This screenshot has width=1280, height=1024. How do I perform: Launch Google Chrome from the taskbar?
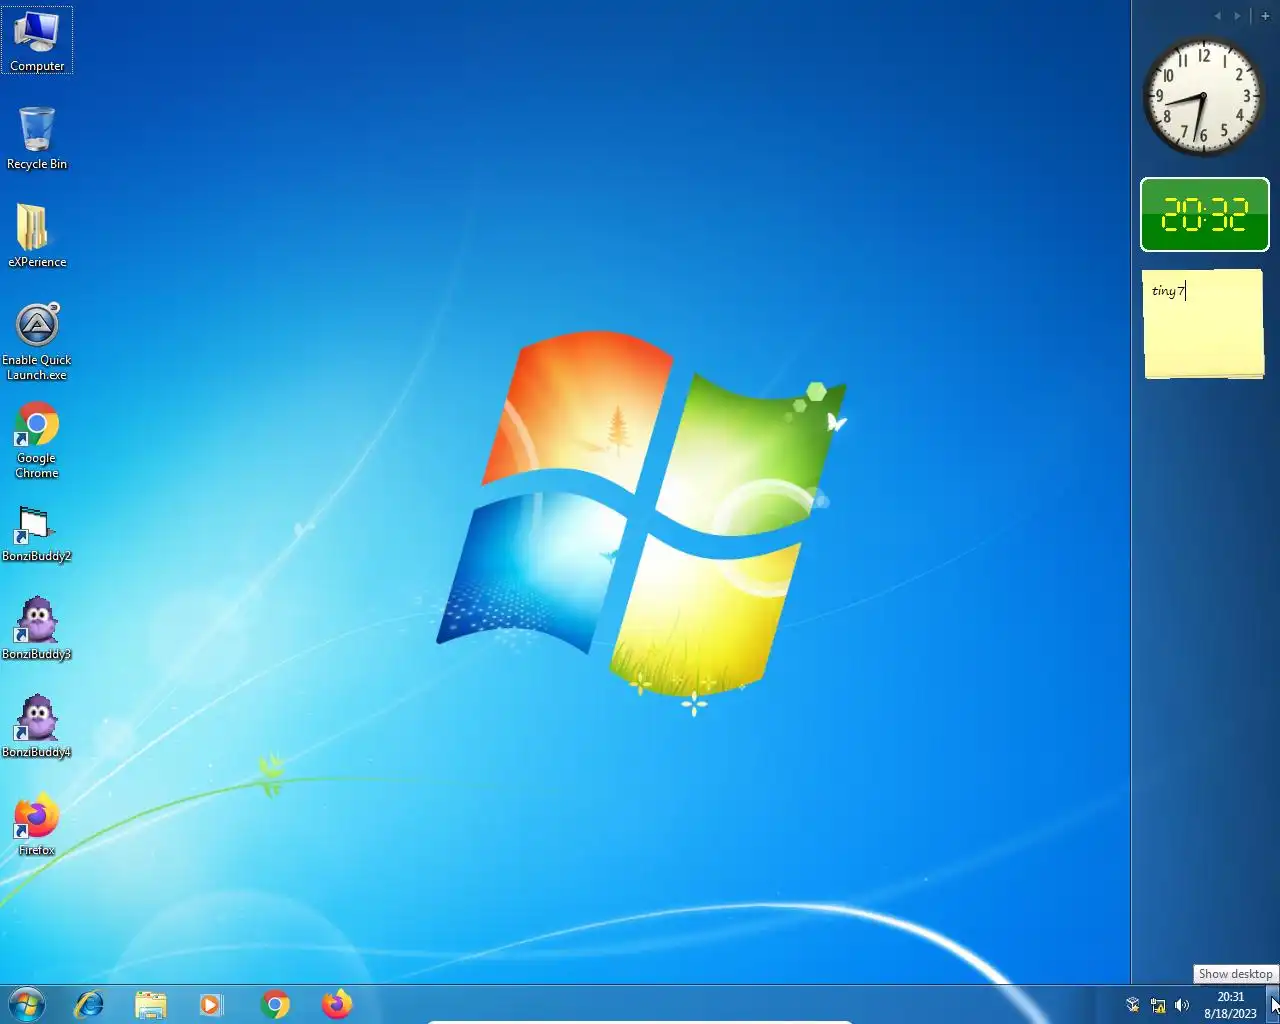click(x=275, y=1004)
